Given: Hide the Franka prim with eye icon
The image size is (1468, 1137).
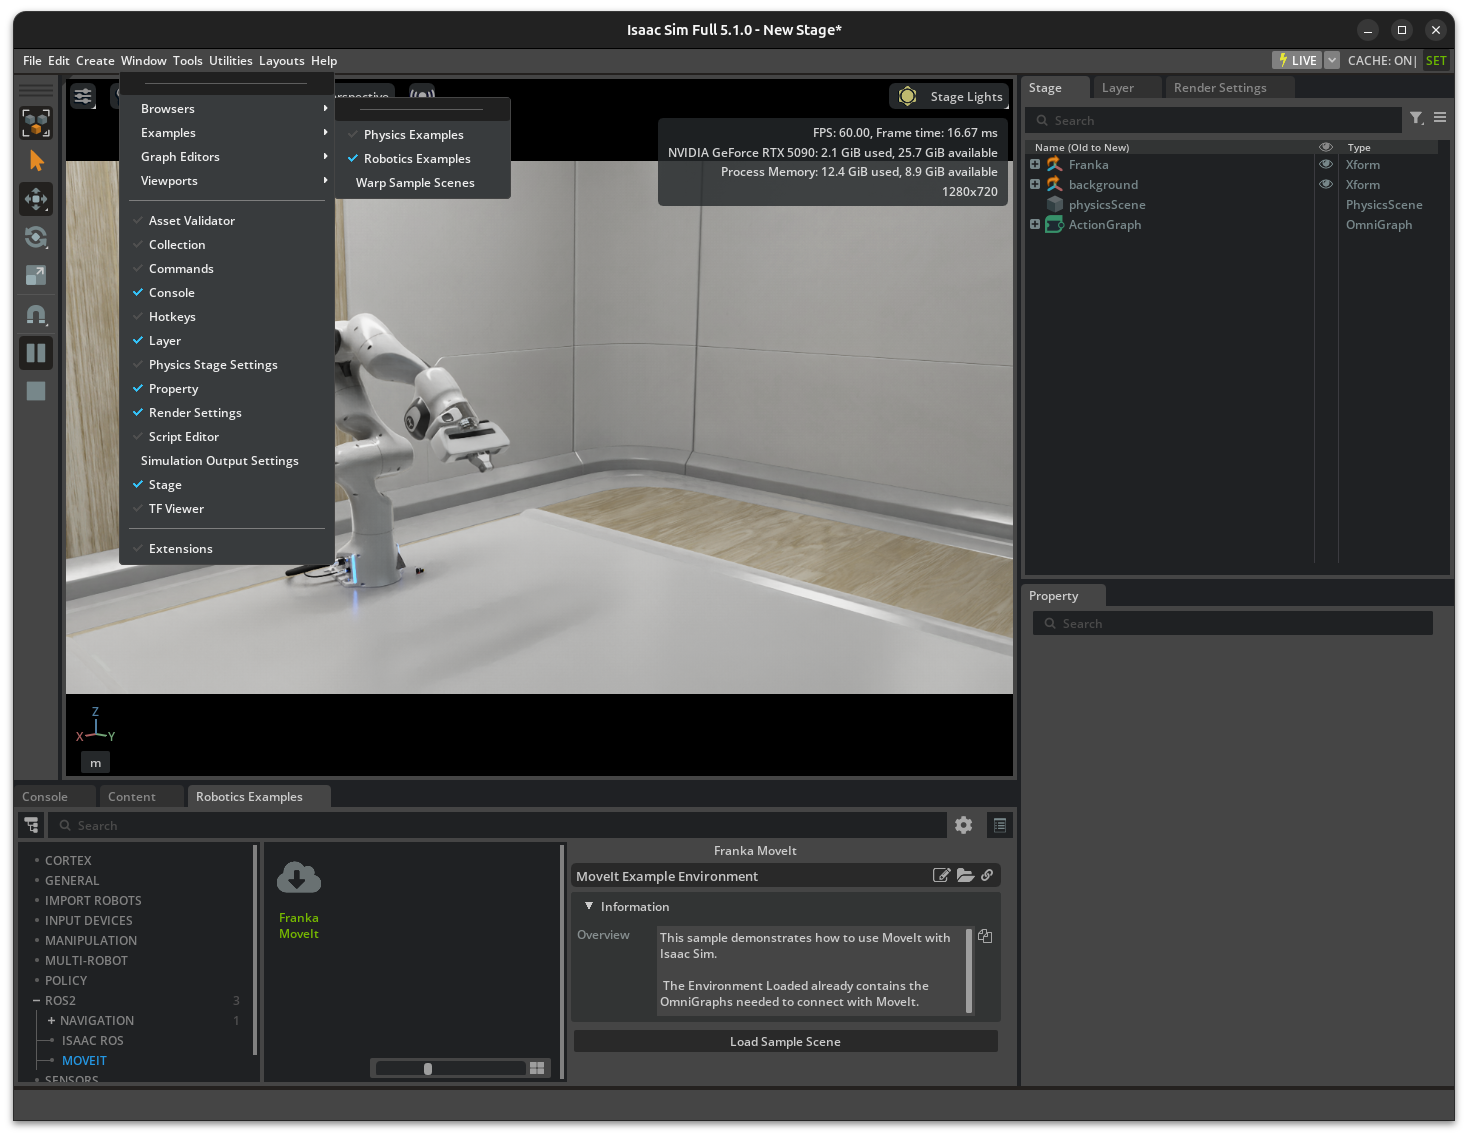Looking at the screenshot, I should tap(1326, 164).
